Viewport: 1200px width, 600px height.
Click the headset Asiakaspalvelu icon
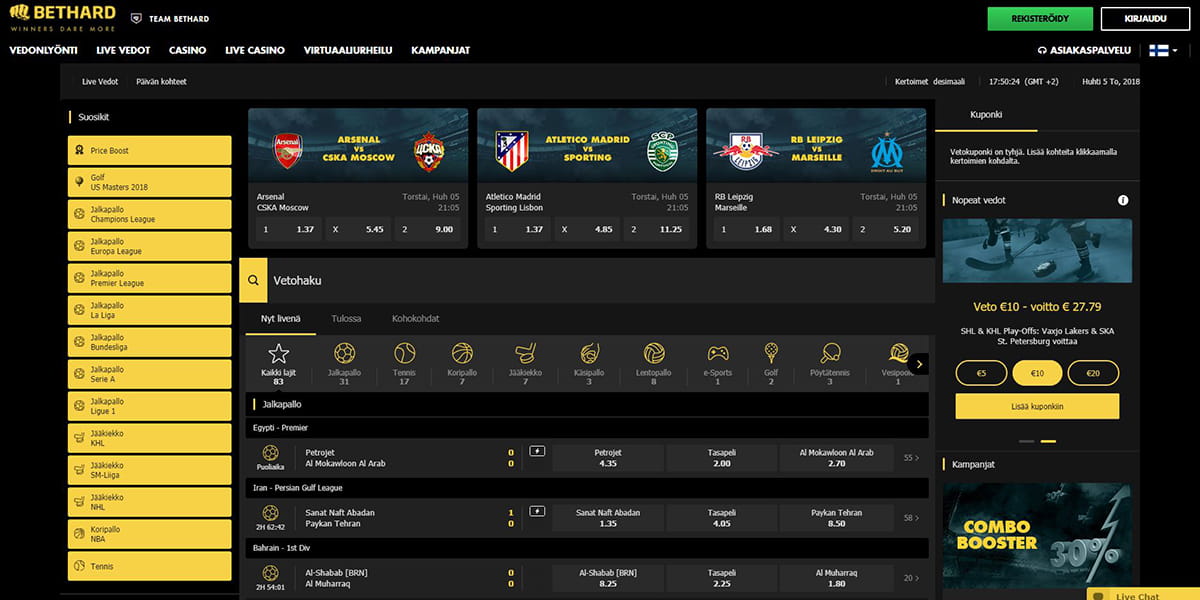(1043, 50)
